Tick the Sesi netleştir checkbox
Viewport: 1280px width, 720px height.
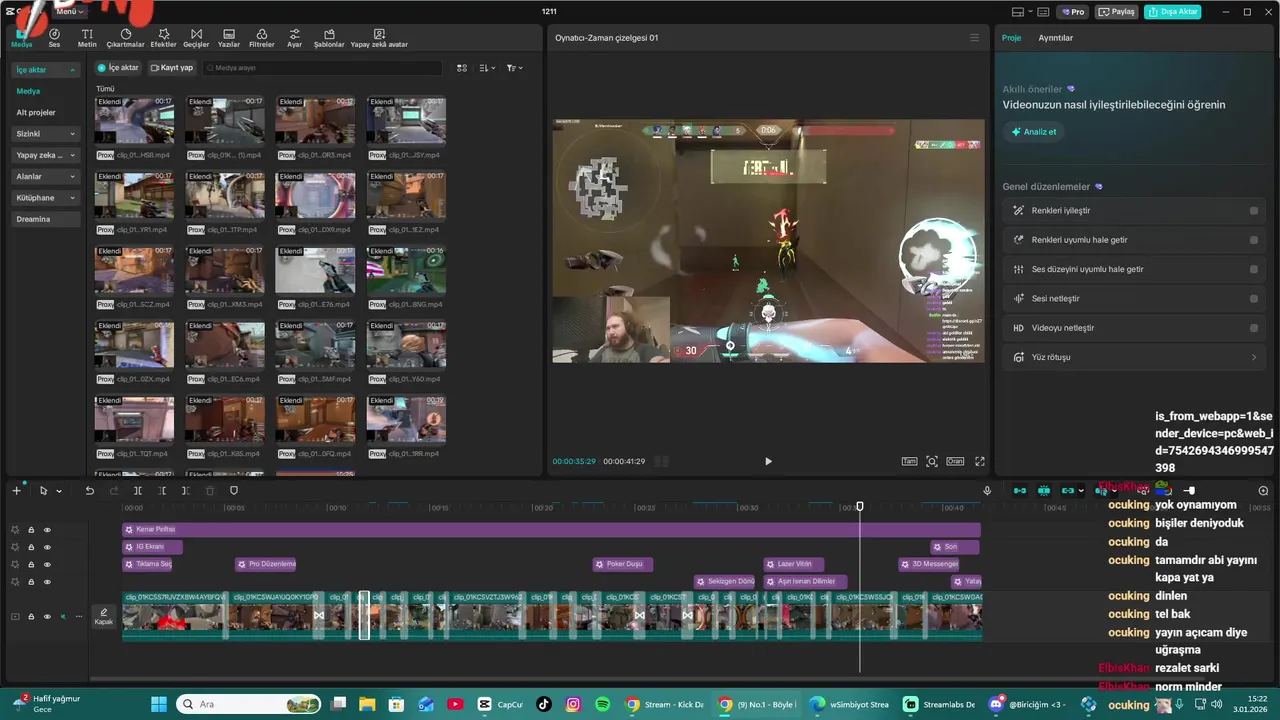point(1254,298)
